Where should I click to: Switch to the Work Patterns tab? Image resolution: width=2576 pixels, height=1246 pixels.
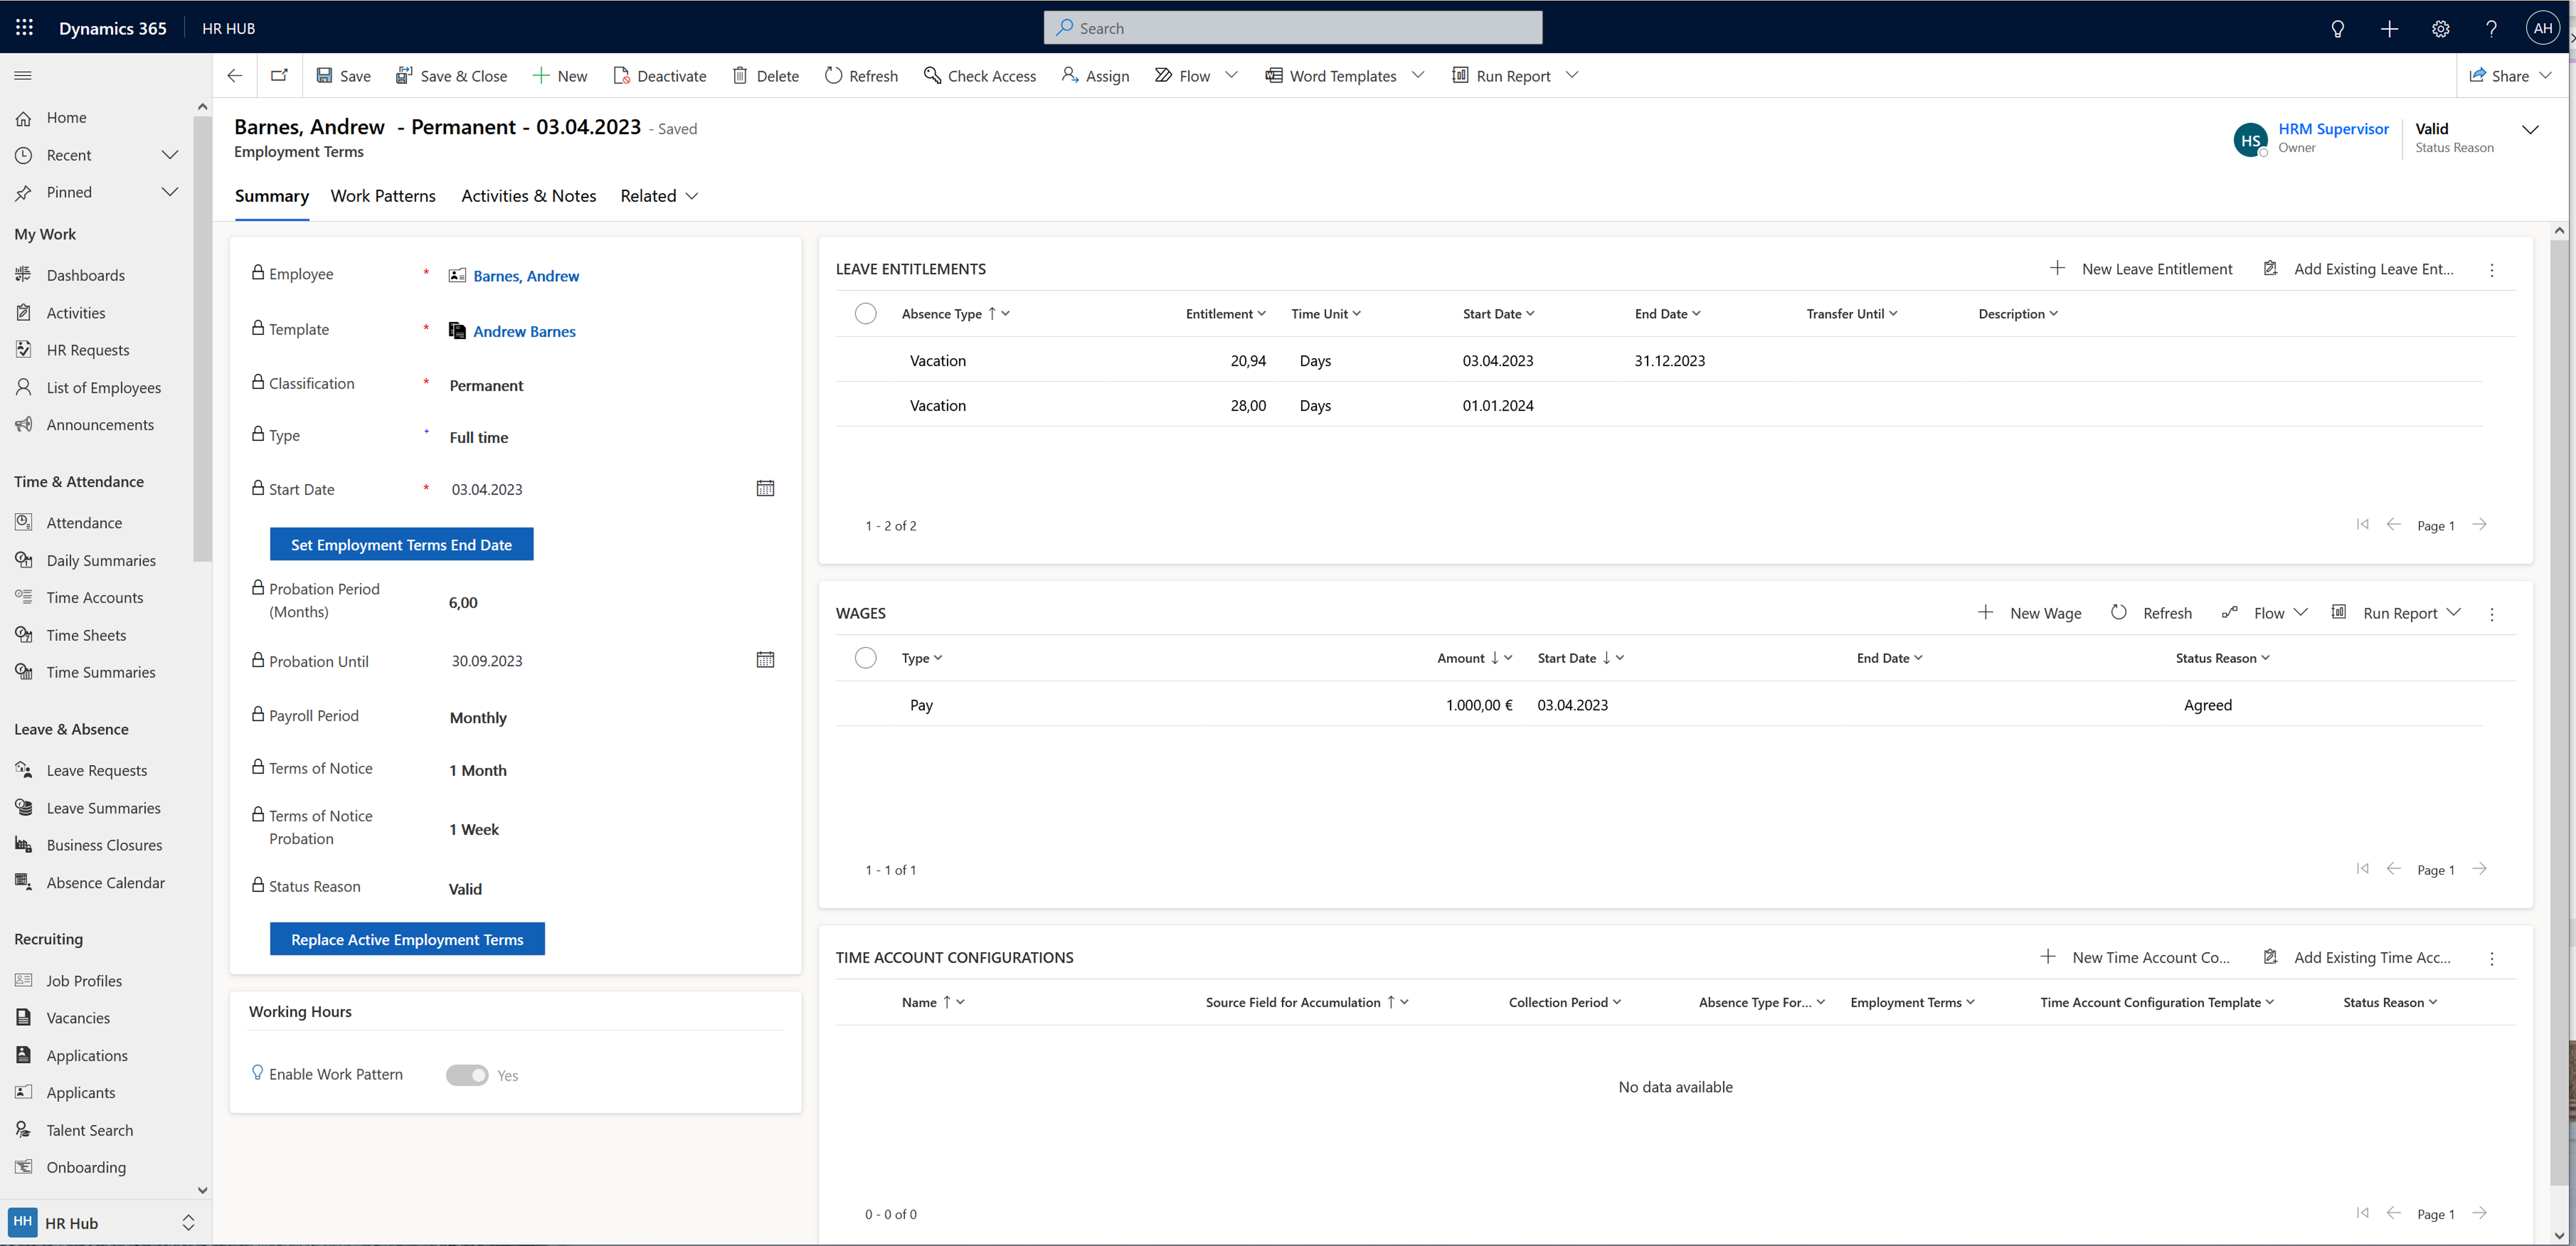coord(383,196)
